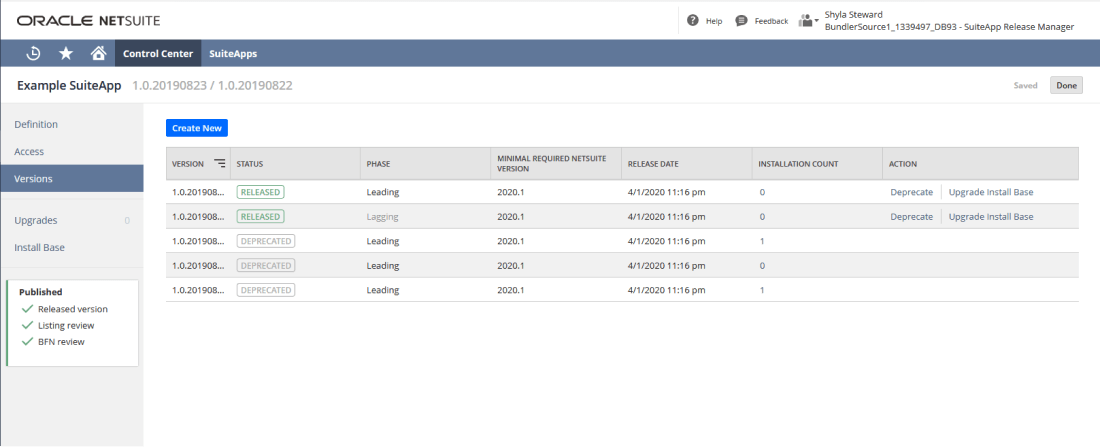The height and width of the screenshot is (447, 1100).
Task: Open the Recent Records clock icon
Action: coord(33,54)
